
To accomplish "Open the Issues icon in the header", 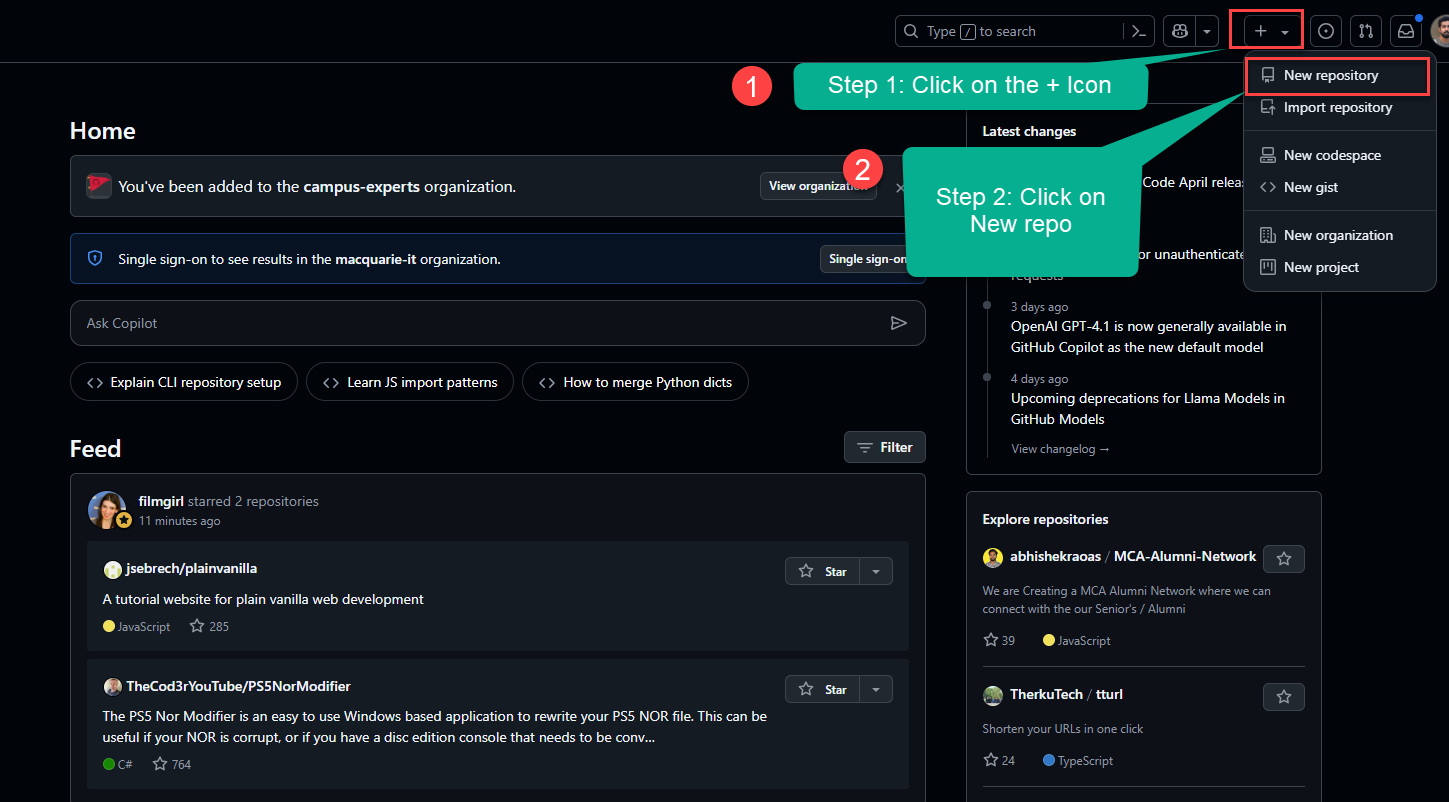I will (1326, 31).
